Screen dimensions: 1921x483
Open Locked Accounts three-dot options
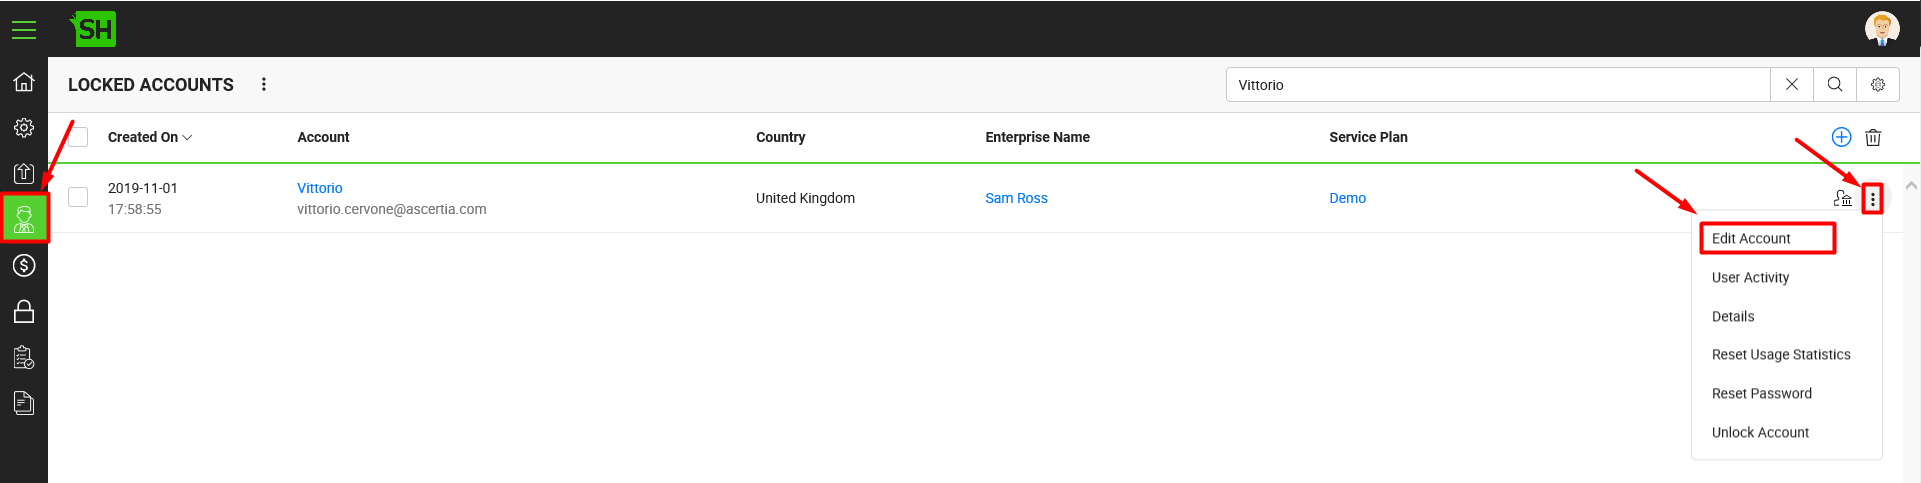[x=264, y=85]
